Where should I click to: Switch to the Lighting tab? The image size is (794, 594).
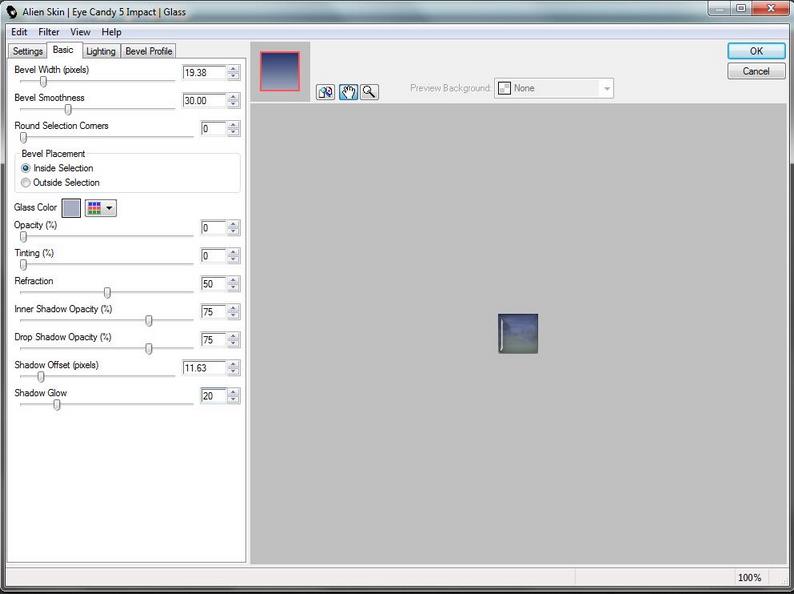pyautogui.click(x=101, y=51)
